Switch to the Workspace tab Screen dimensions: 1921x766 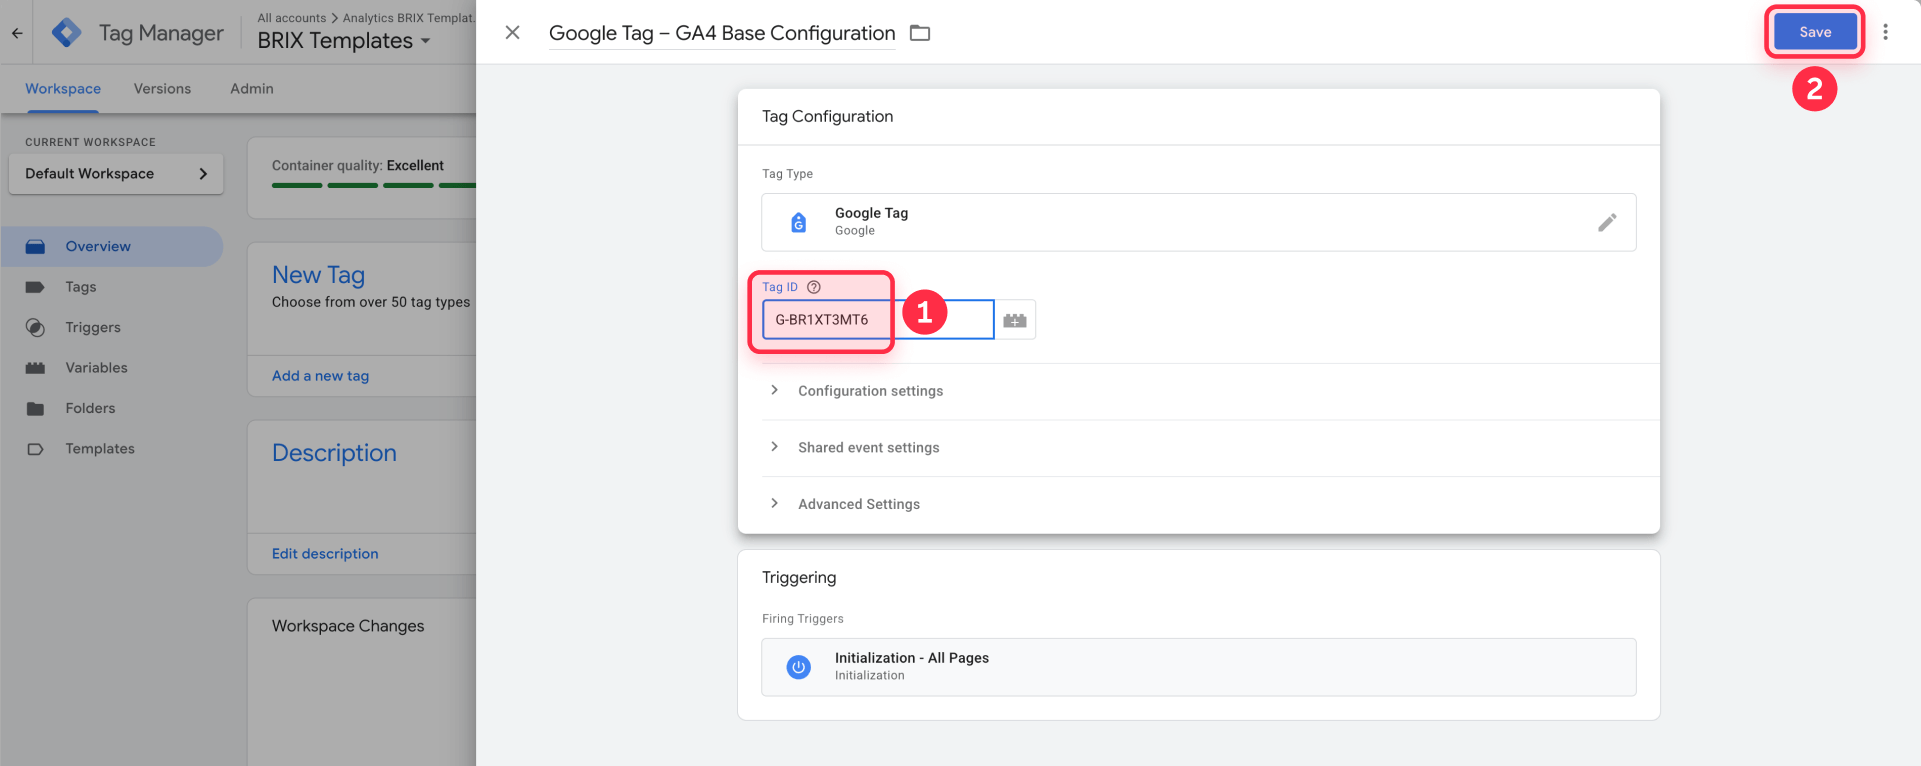tap(63, 89)
